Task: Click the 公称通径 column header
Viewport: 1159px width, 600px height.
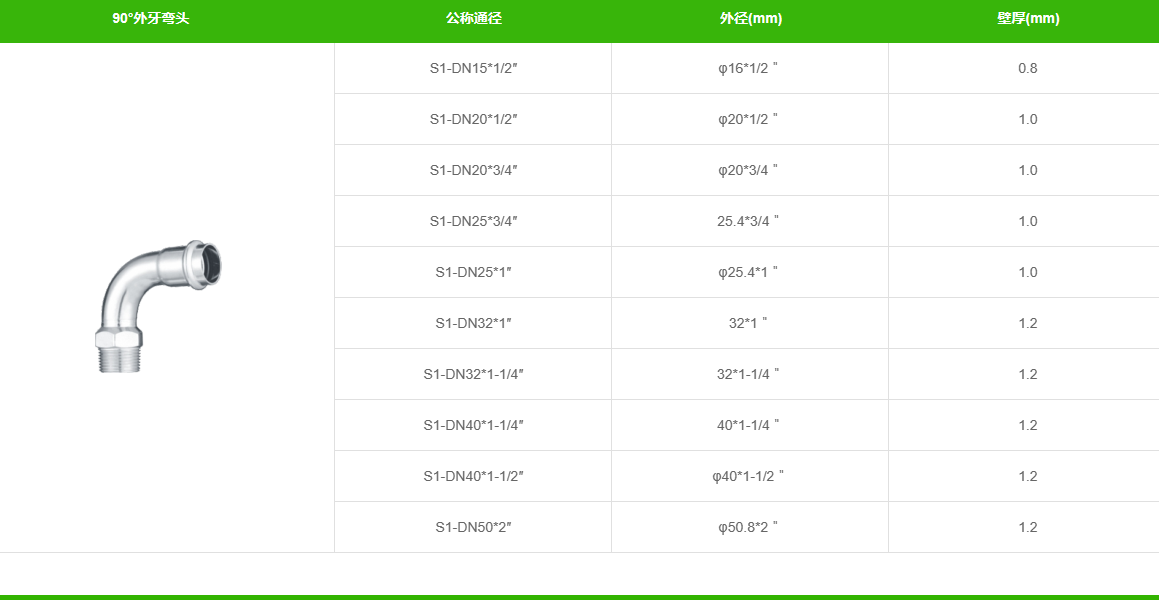Action: click(474, 19)
